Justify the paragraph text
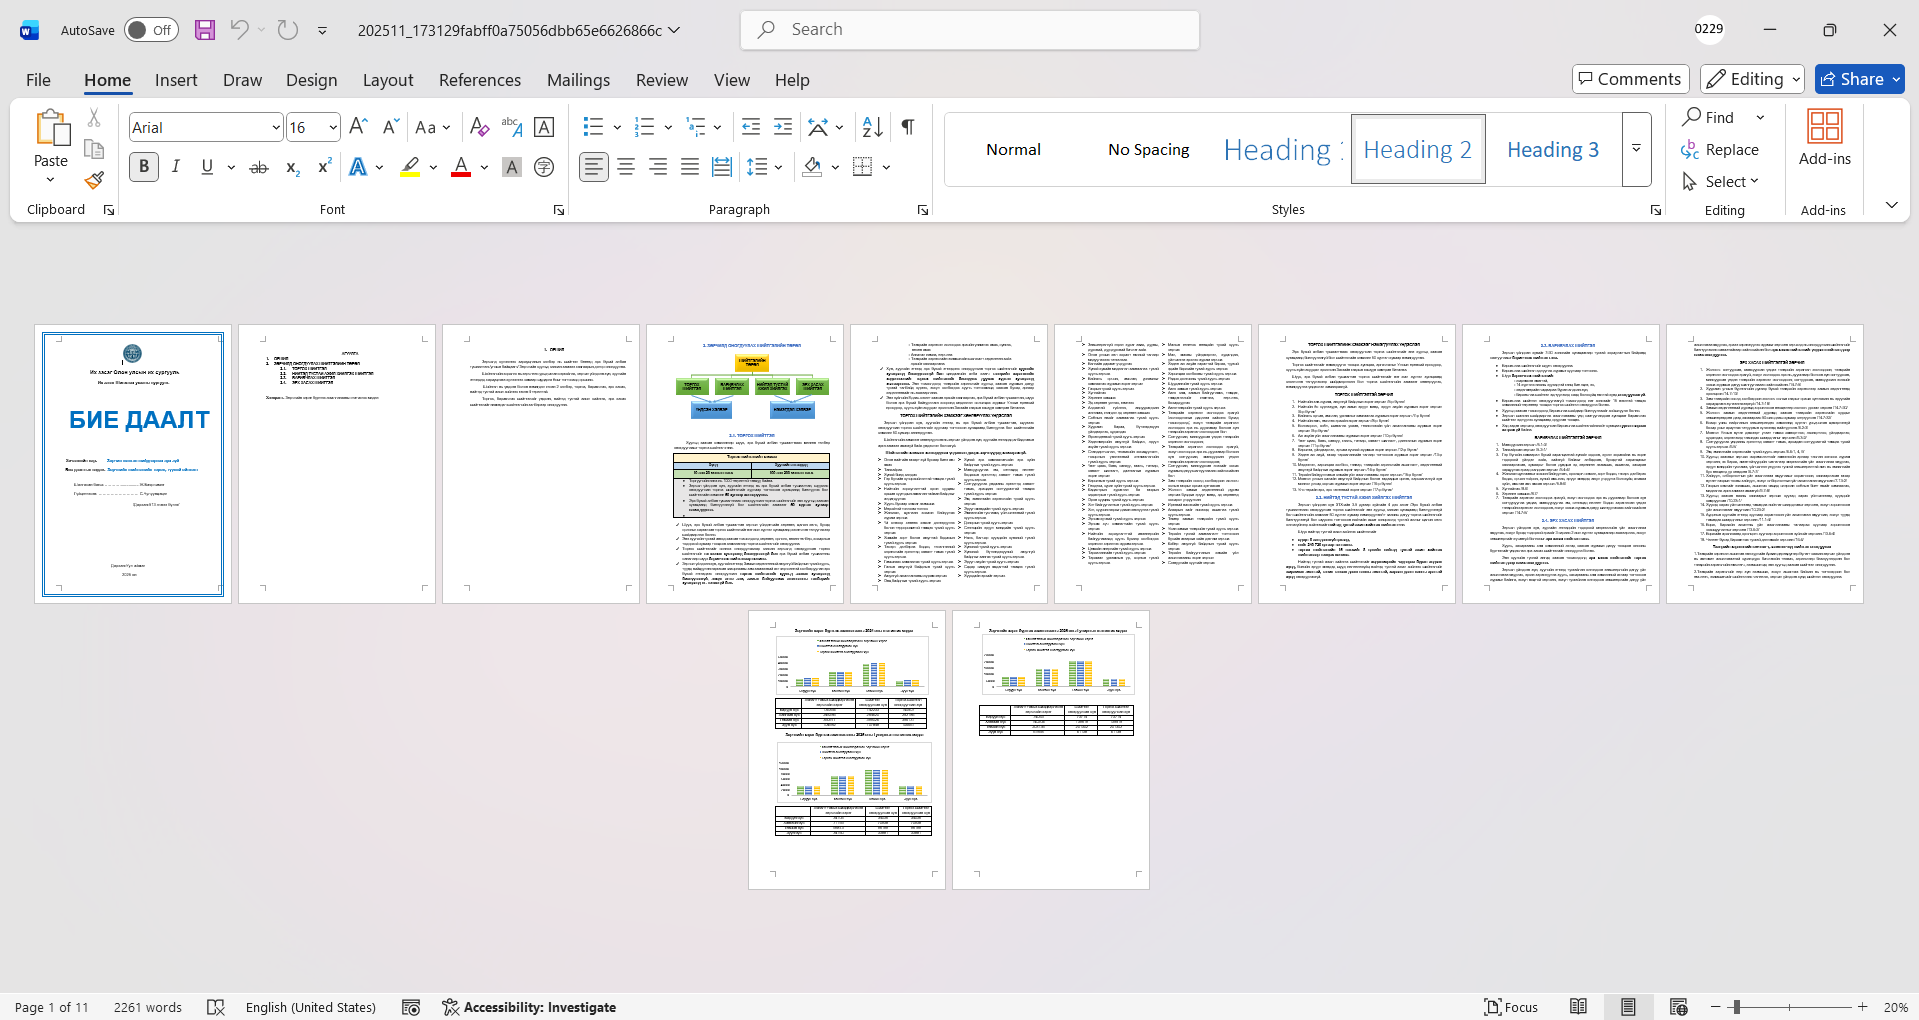 [x=690, y=167]
